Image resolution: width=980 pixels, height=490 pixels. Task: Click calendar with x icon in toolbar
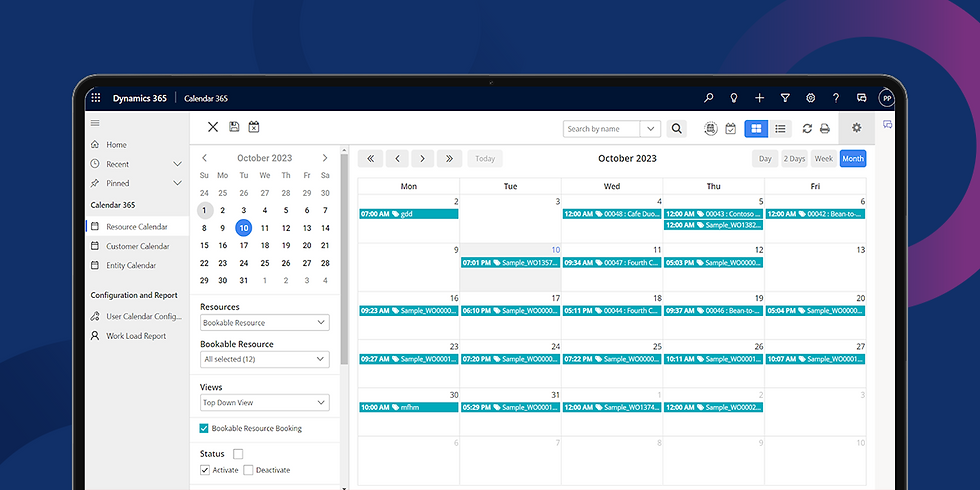point(254,127)
